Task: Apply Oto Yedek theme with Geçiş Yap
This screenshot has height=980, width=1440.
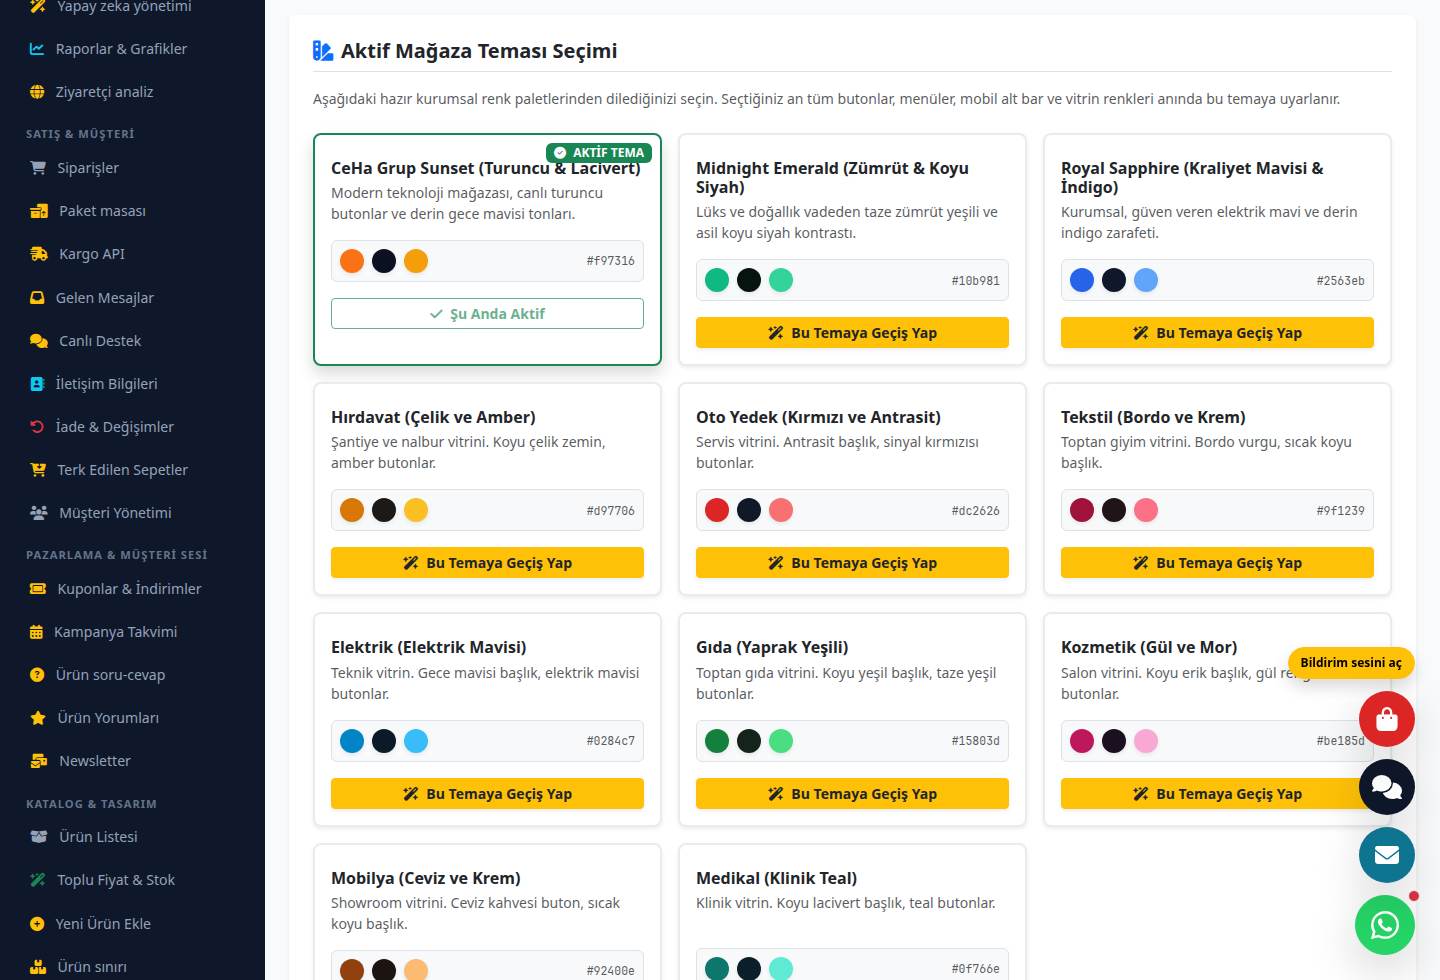Action: 852,563
